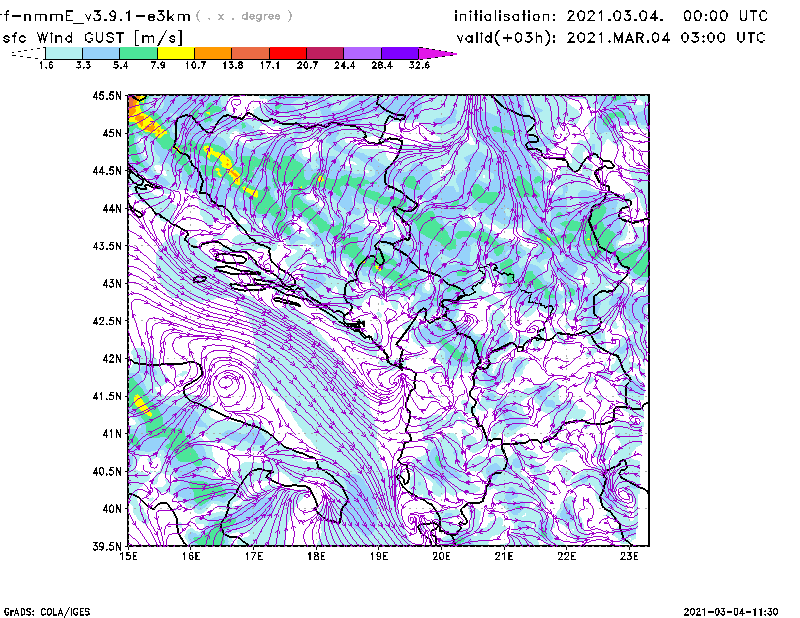Click the legend value 28.4
Image resolution: width=800 pixels, height=618 pixels.
pos(382,65)
